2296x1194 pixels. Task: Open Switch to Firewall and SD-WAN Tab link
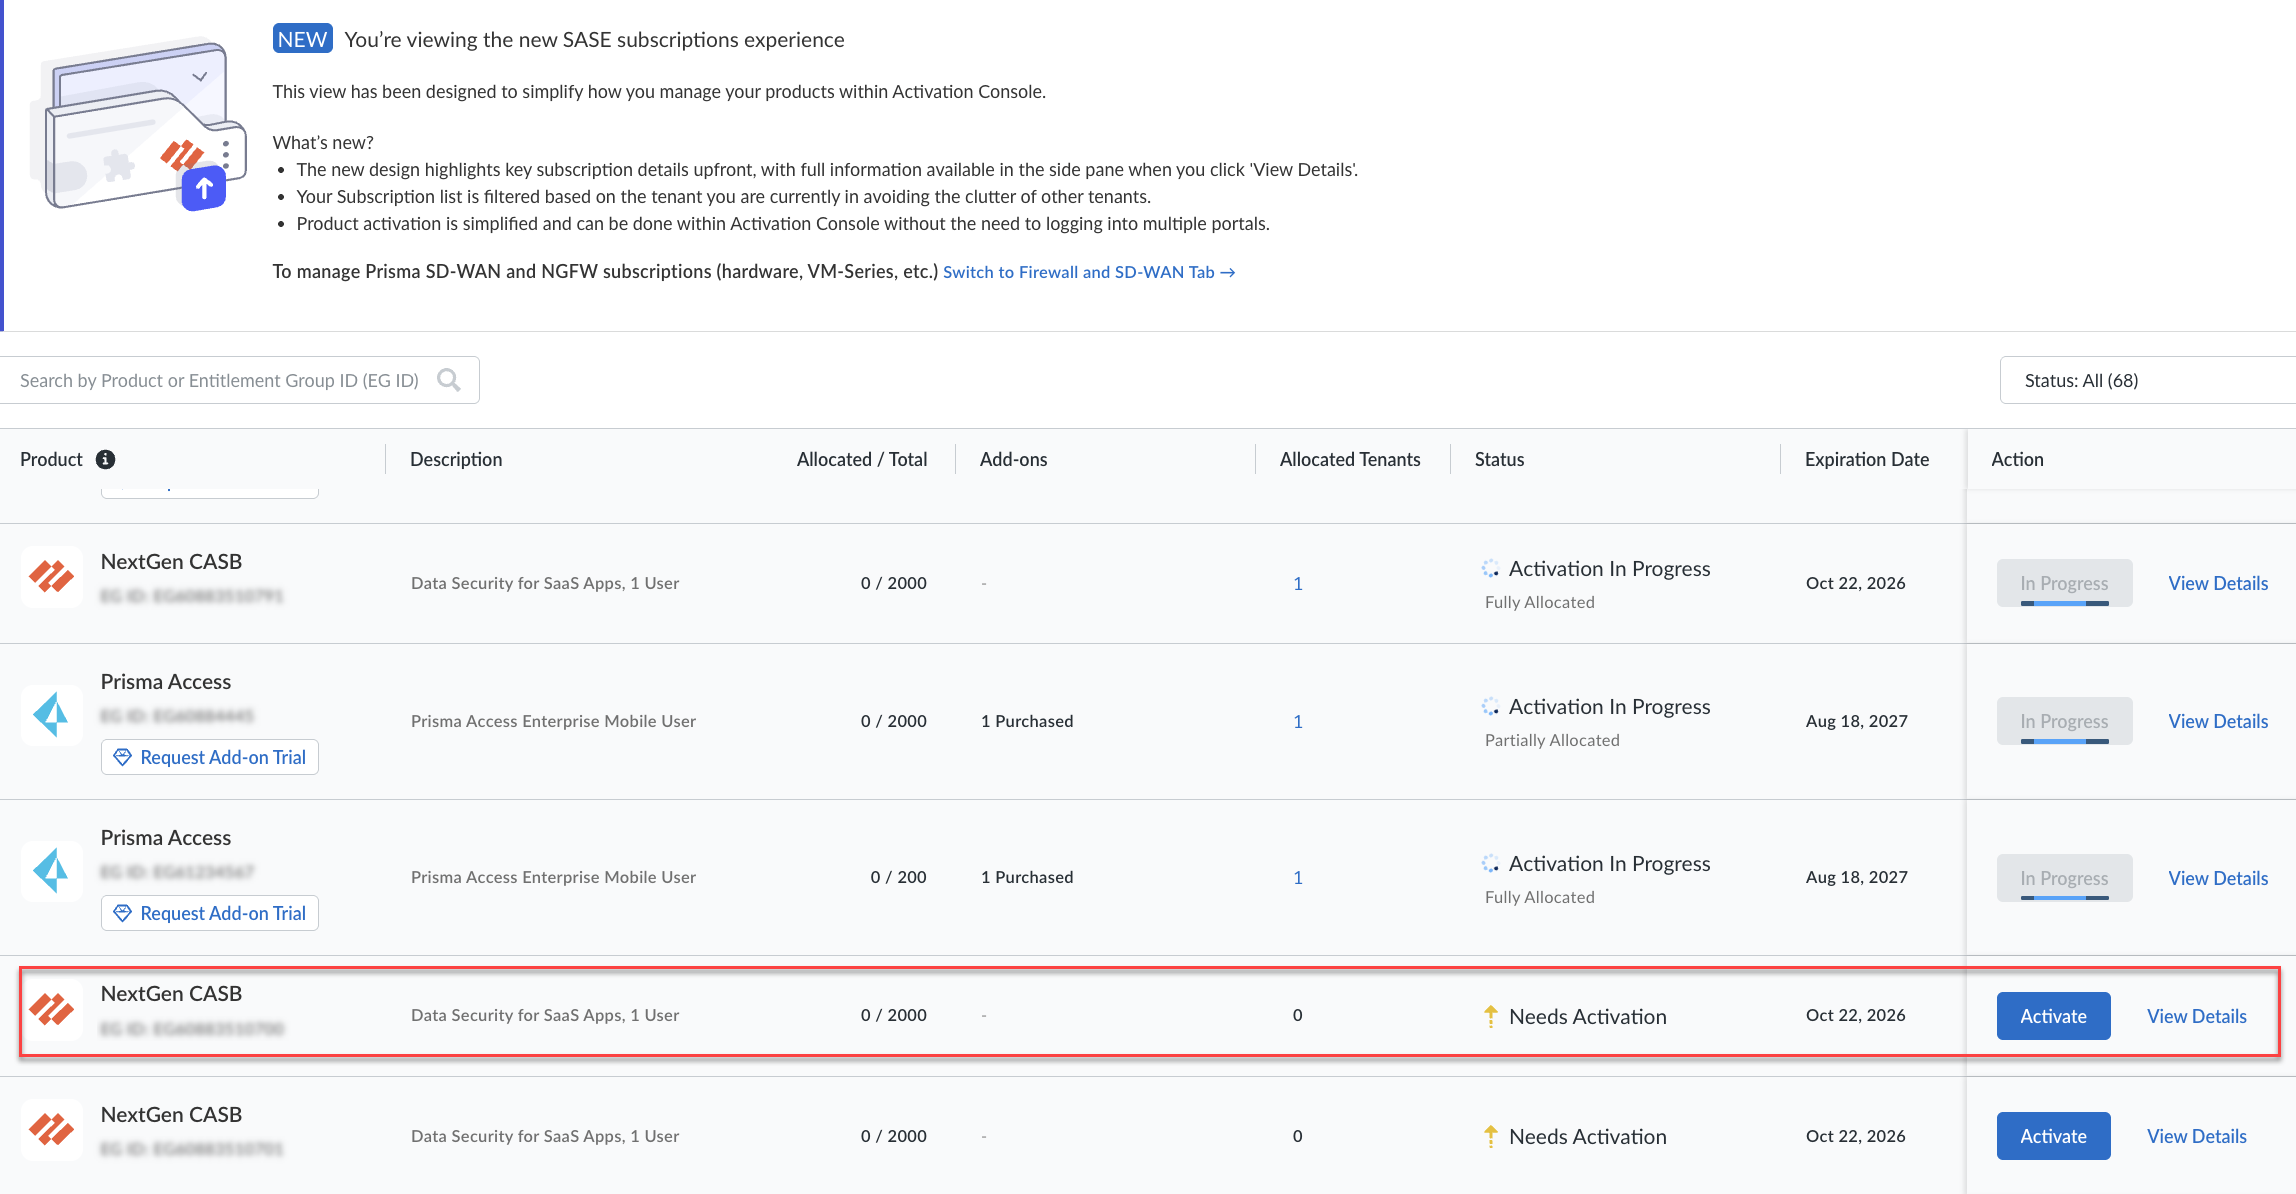point(1088,272)
